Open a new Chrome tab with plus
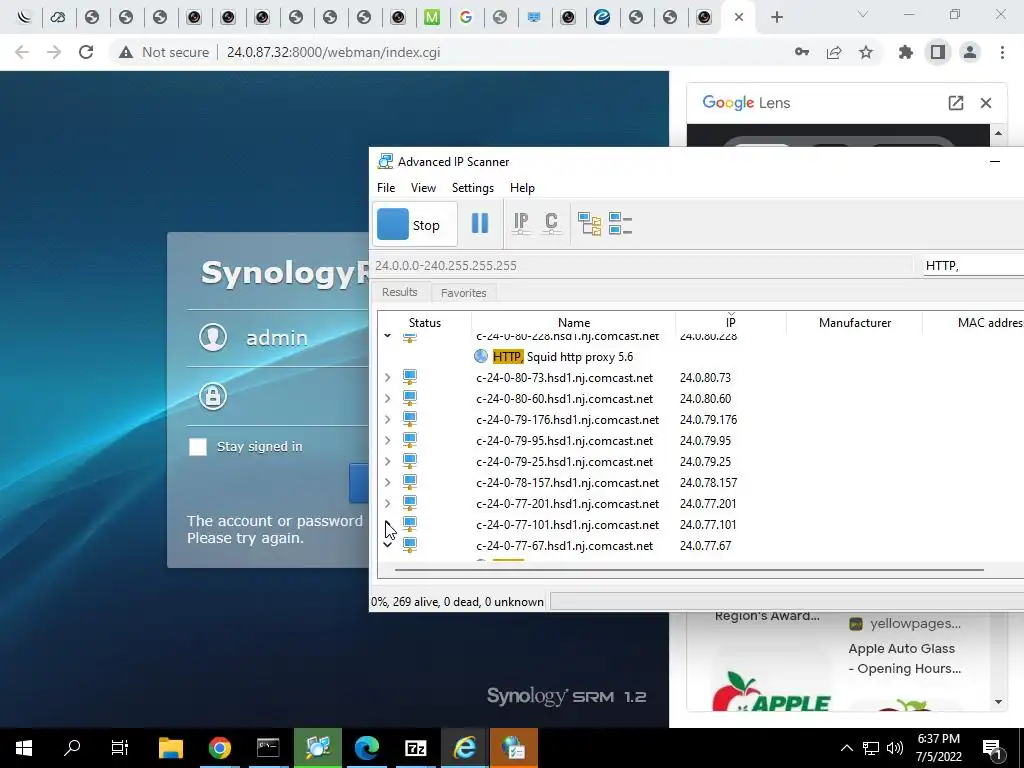 point(776,17)
